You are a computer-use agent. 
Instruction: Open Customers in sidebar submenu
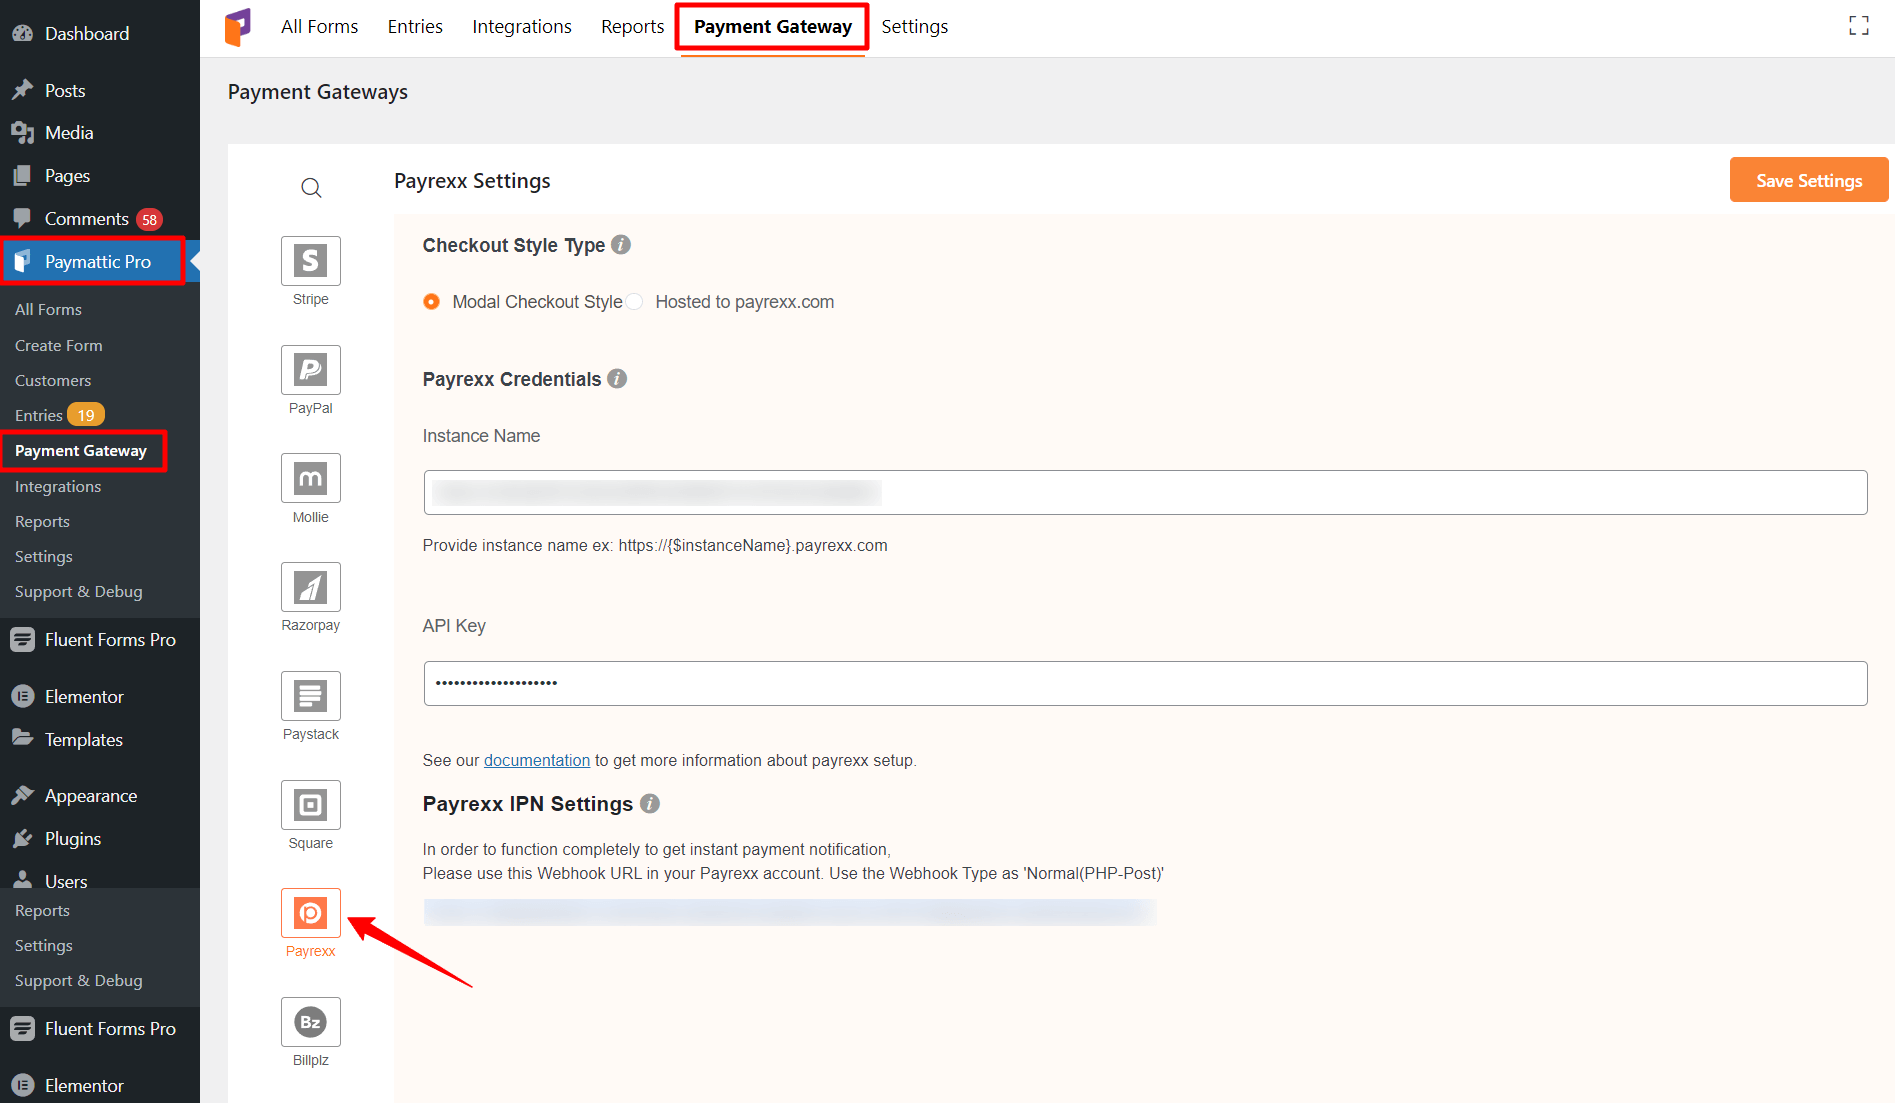coord(53,380)
